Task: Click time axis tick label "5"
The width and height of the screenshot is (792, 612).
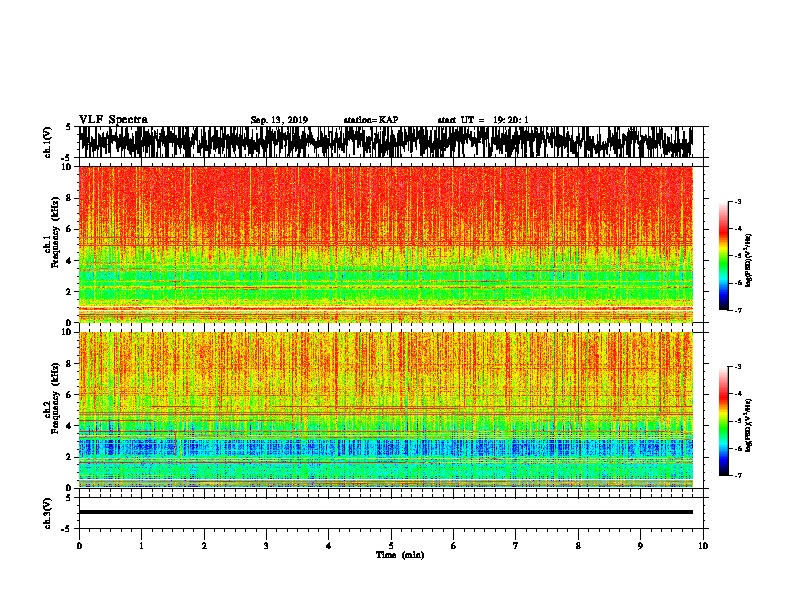Action: [x=391, y=546]
